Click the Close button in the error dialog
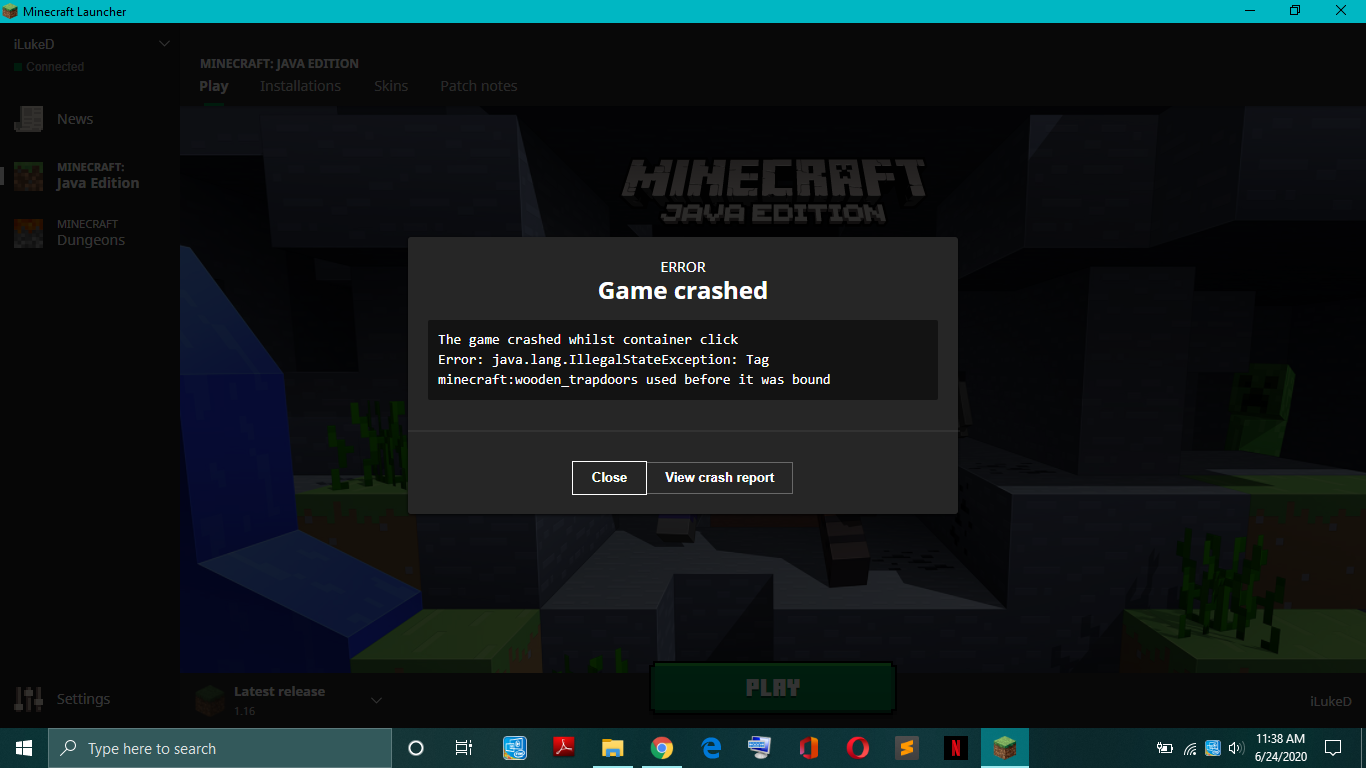The height and width of the screenshot is (768, 1366). click(609, 478)
